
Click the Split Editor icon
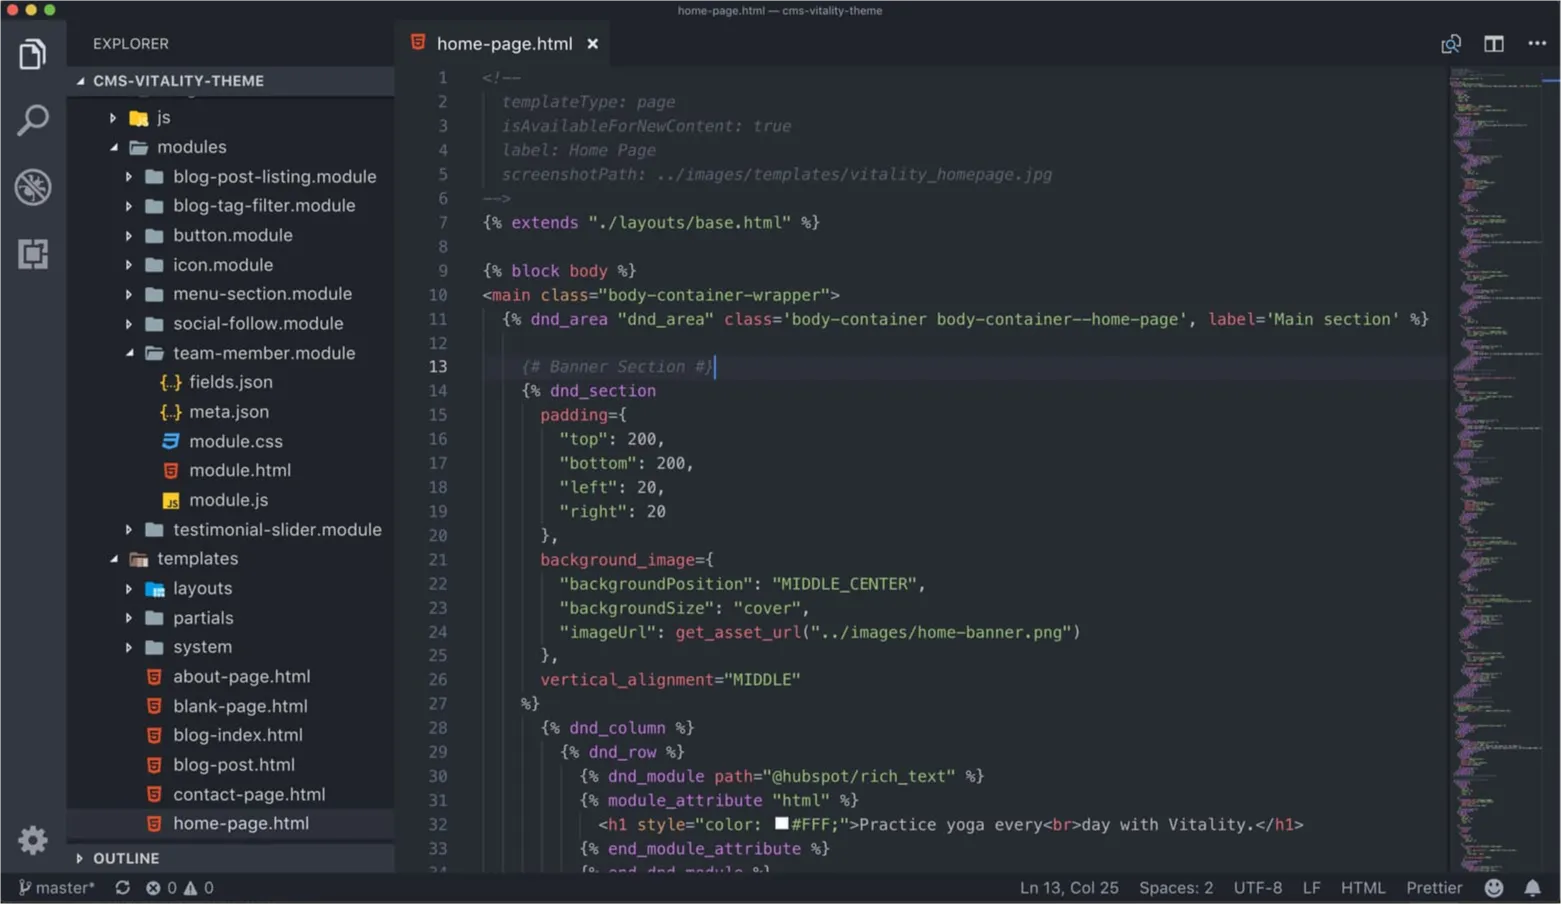pos(1493,44)
